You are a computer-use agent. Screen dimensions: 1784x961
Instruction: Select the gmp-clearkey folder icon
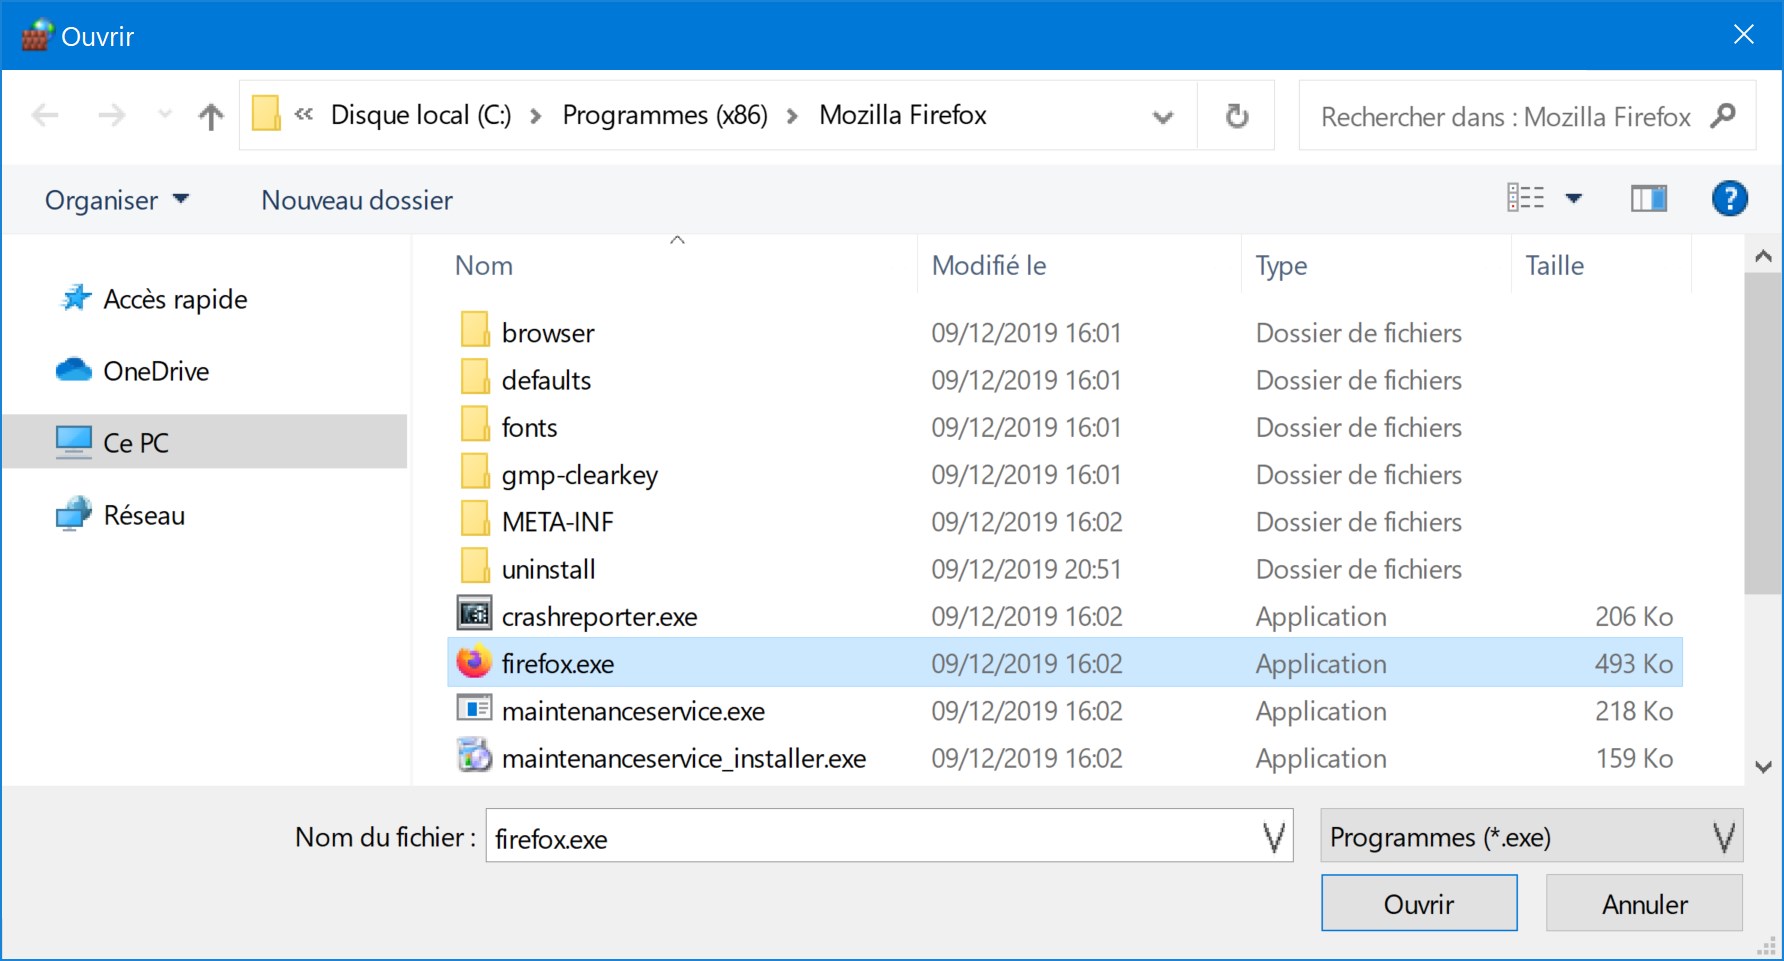(x=475, y=472)
